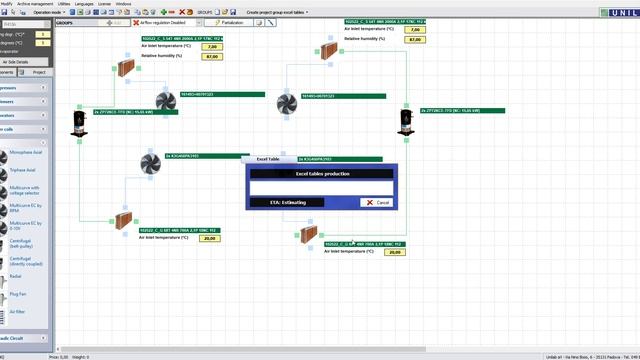640x360 pixels.
Task: Select the Air filter component
Action: click(x=17, y=311)
